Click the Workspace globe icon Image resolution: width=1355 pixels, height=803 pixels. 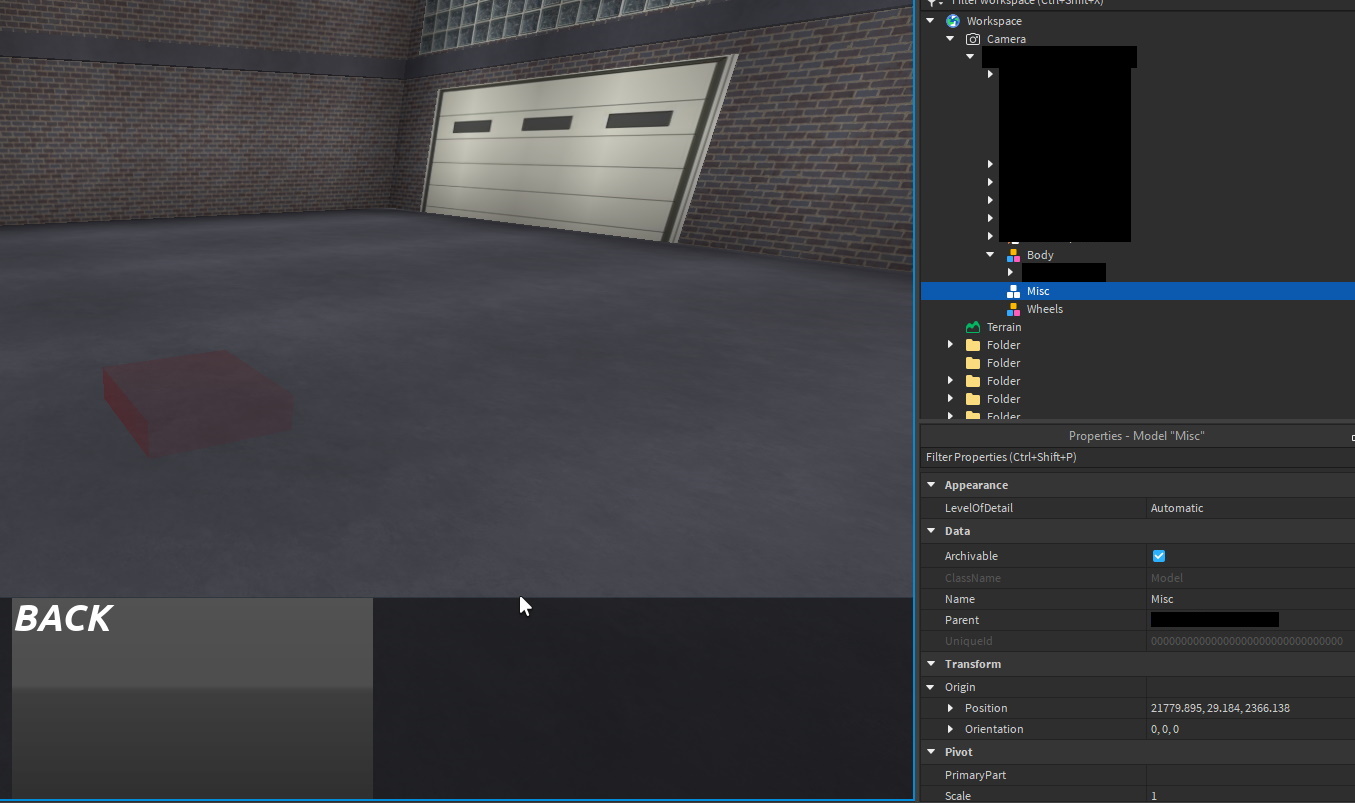[953, 21]
